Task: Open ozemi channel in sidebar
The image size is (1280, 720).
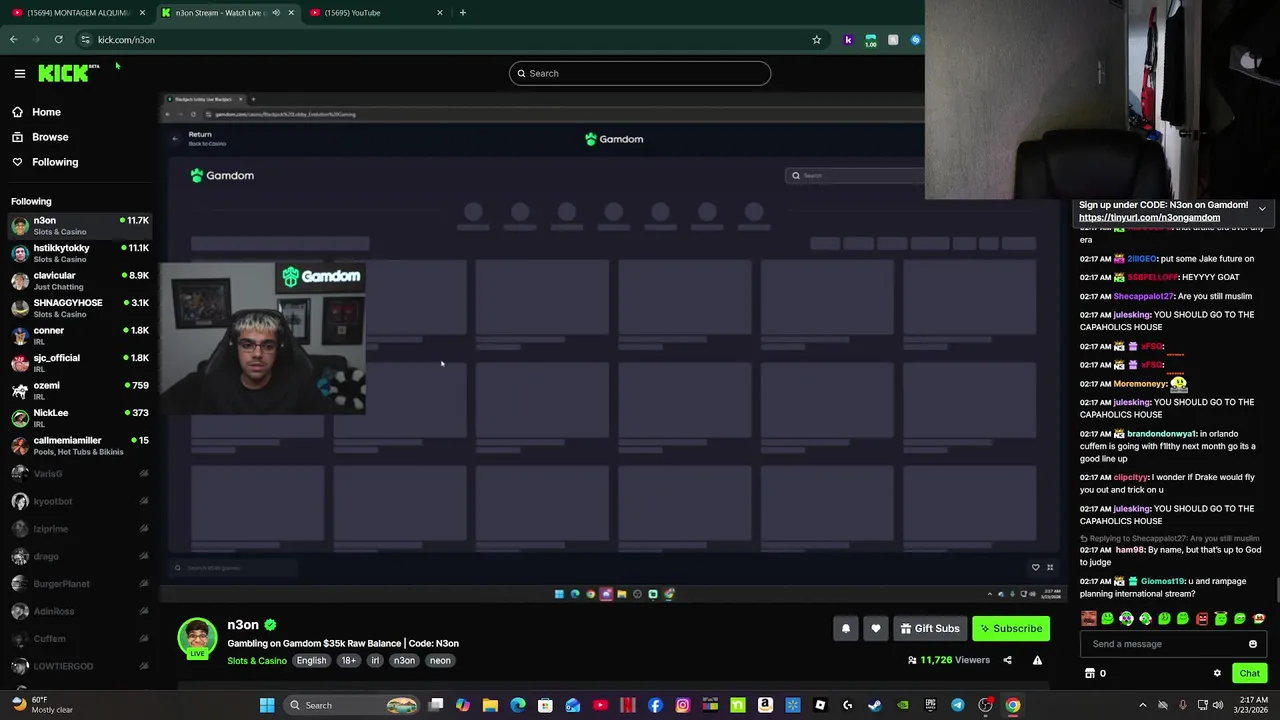Action: click(80, 390)
